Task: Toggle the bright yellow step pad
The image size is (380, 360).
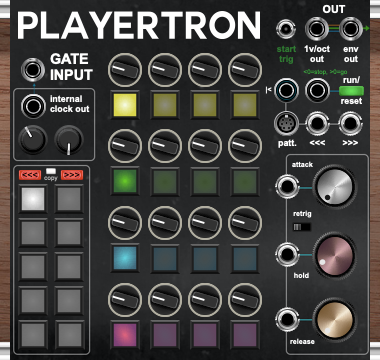Action: [x=125, y=105]
